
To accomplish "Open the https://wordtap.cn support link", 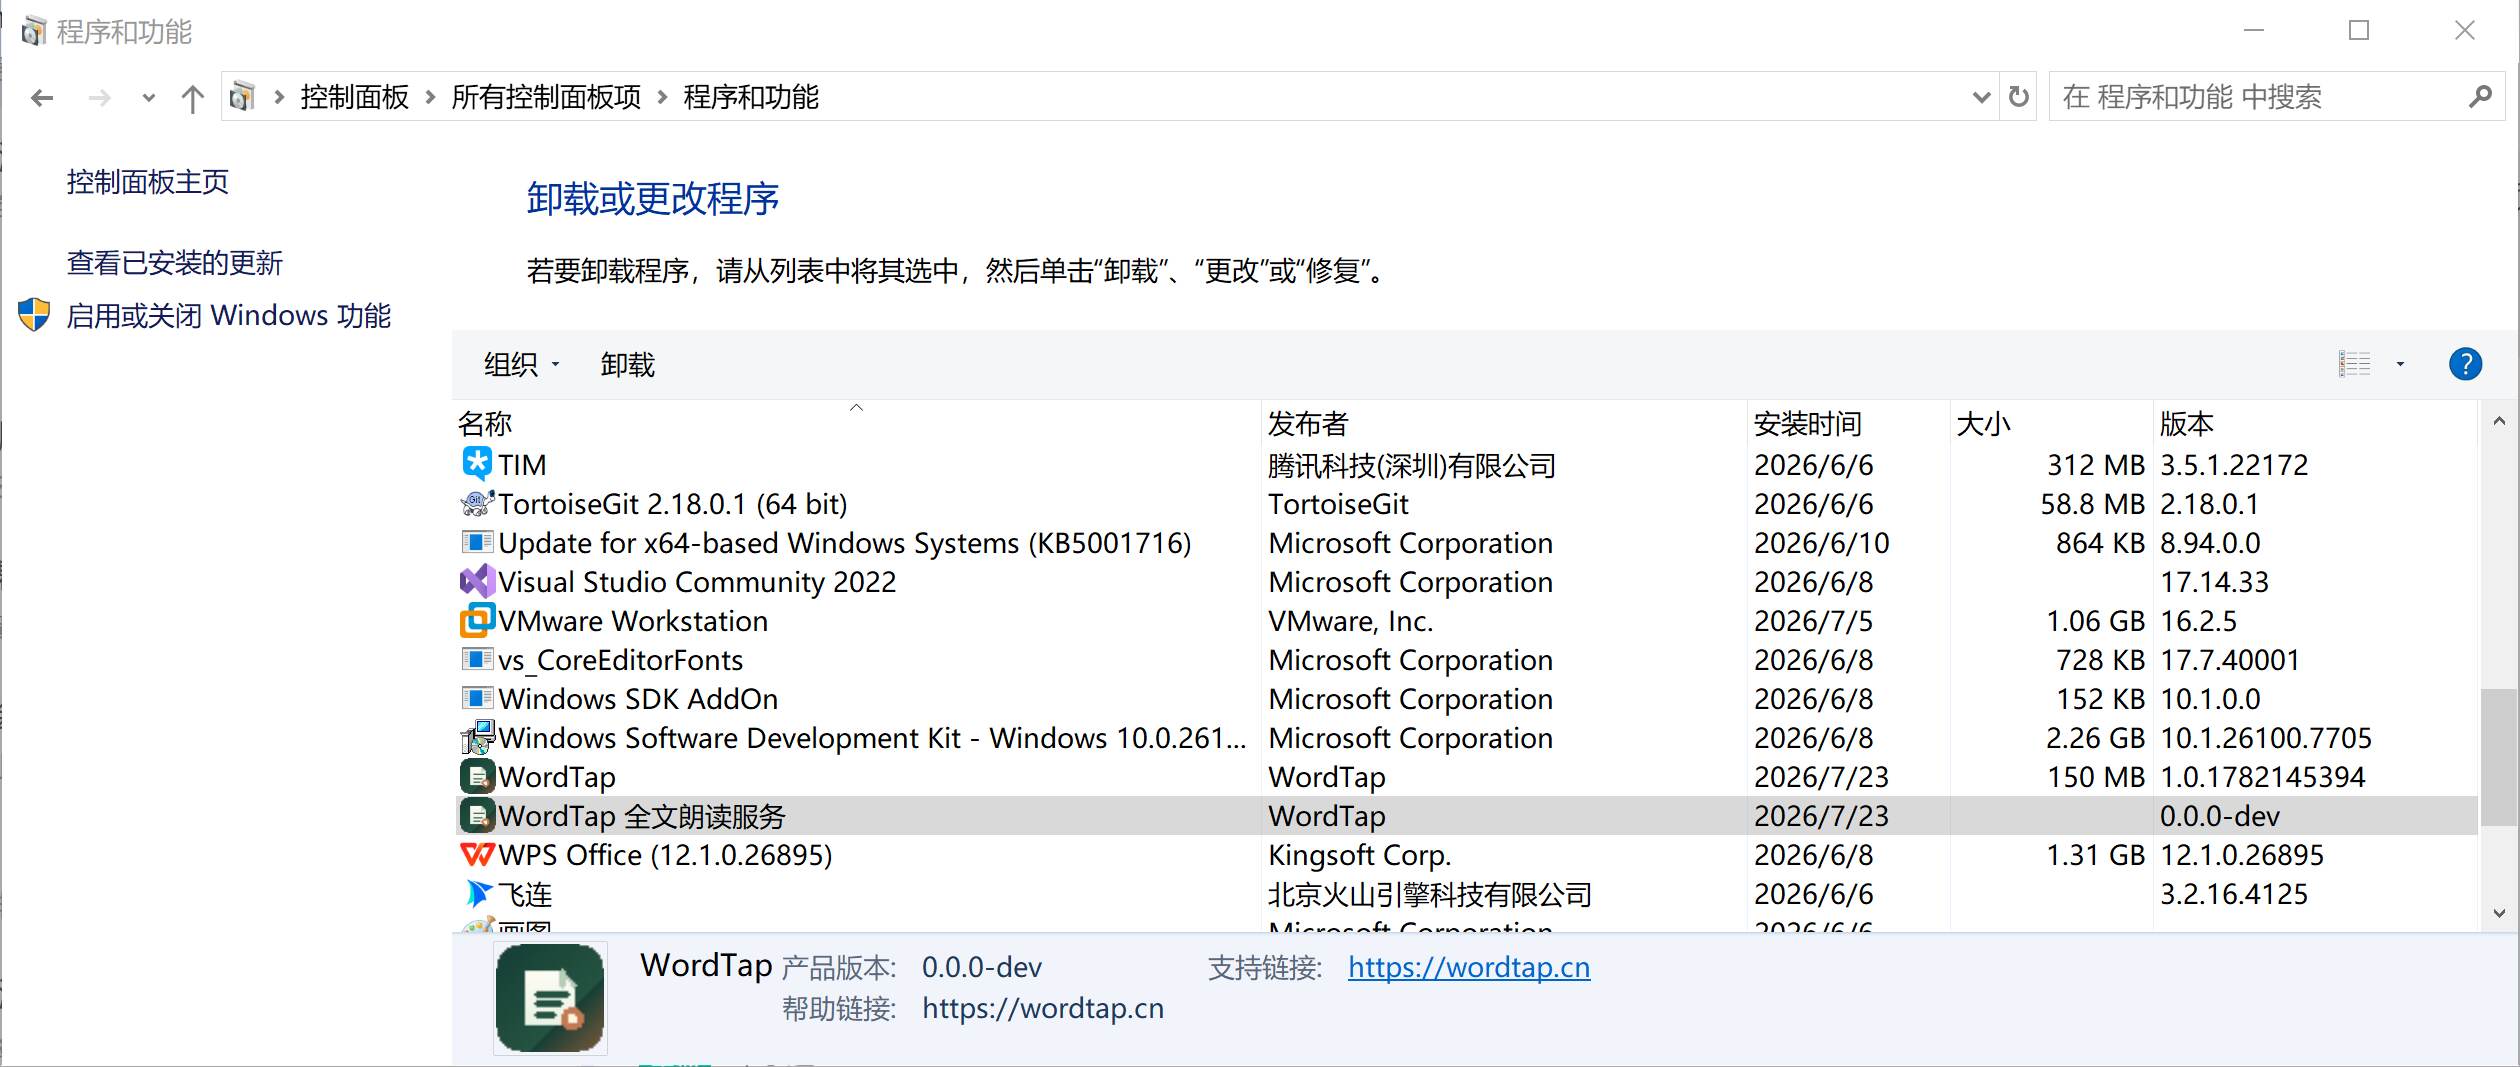I will (x=1469, y=967).
